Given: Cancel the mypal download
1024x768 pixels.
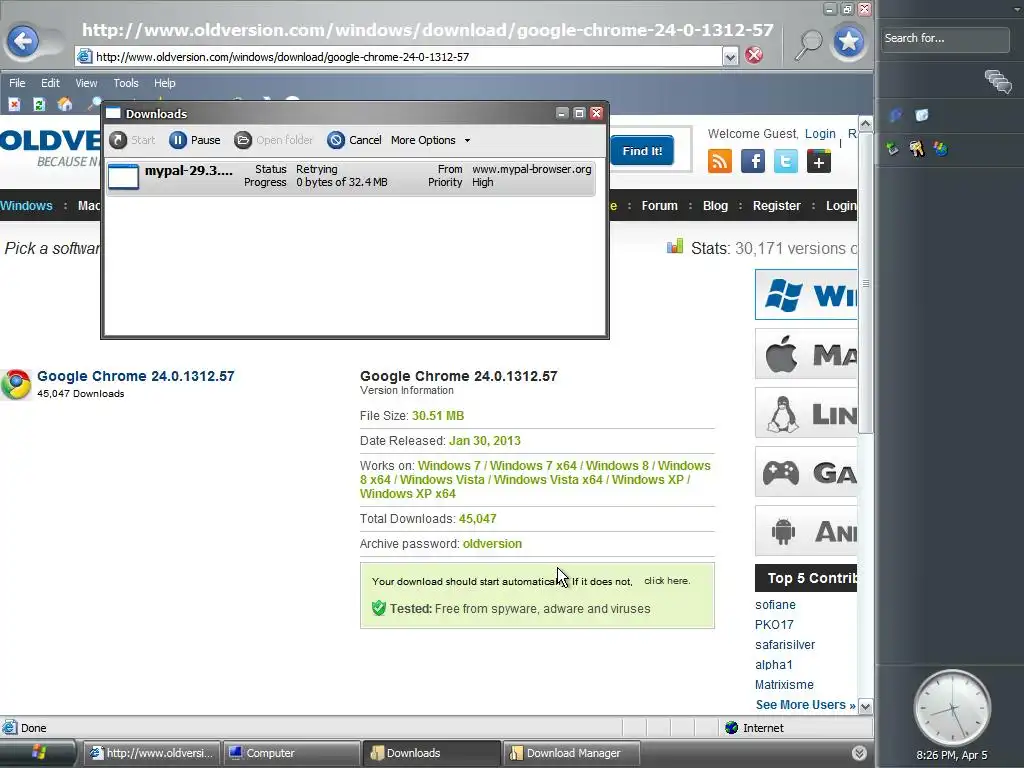Looking at the screenshot, I should click(x=354, y=140).
